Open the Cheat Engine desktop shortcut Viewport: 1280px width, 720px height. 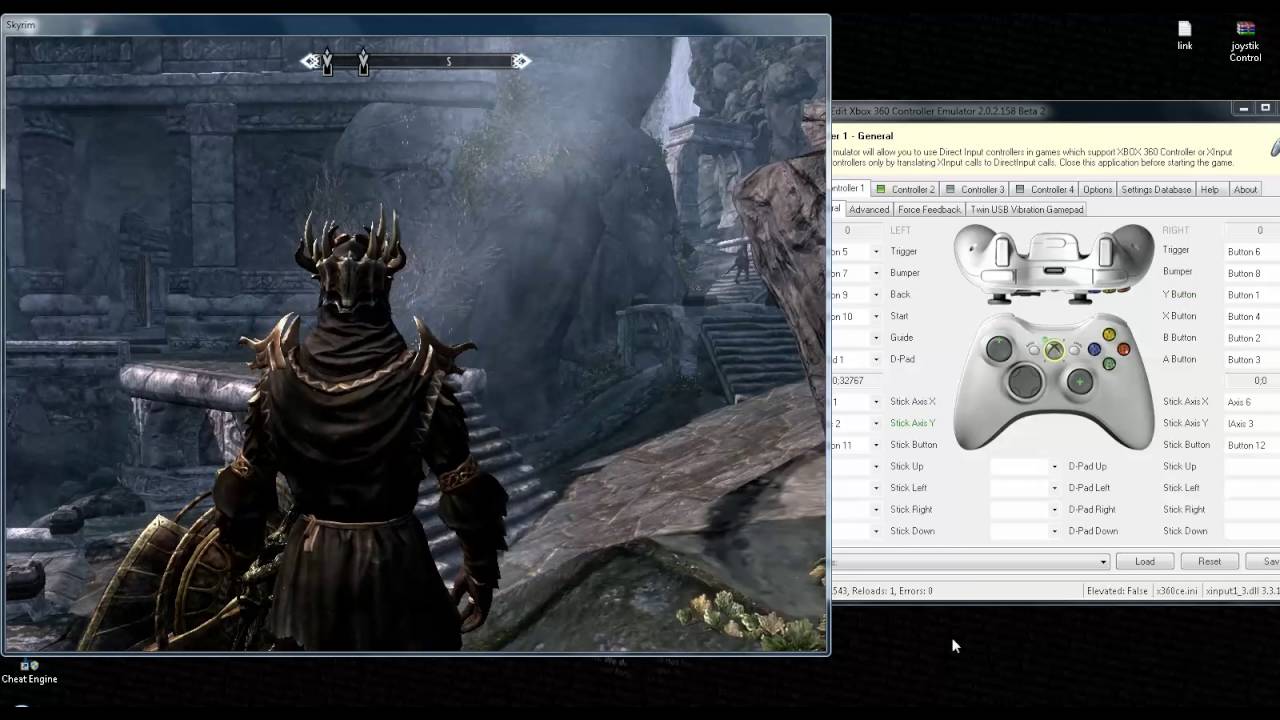[29, 670]
